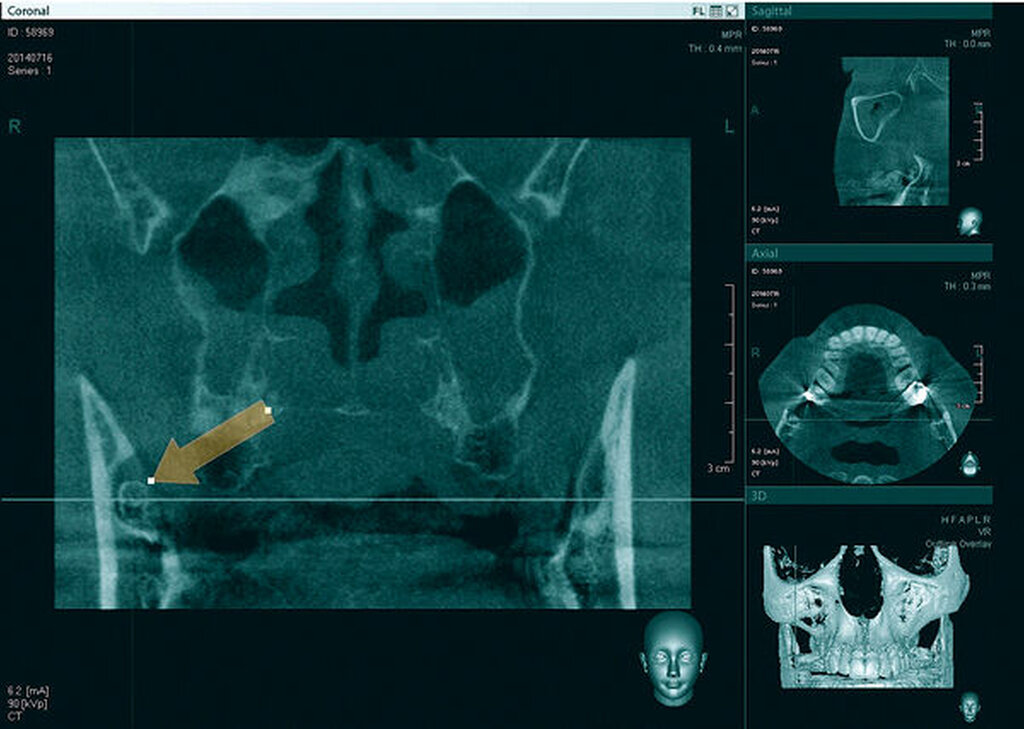Click the top-down head icon in Axial view

(x=969, y=463)
